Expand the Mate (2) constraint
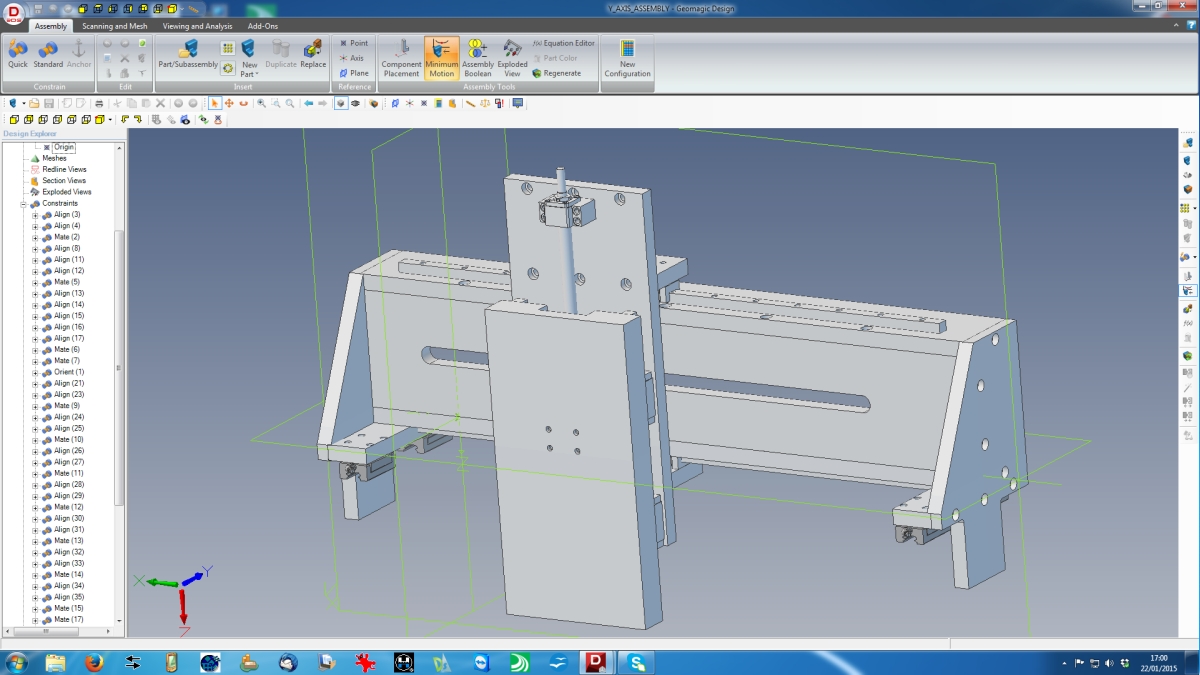 click(x=35, y=238)
